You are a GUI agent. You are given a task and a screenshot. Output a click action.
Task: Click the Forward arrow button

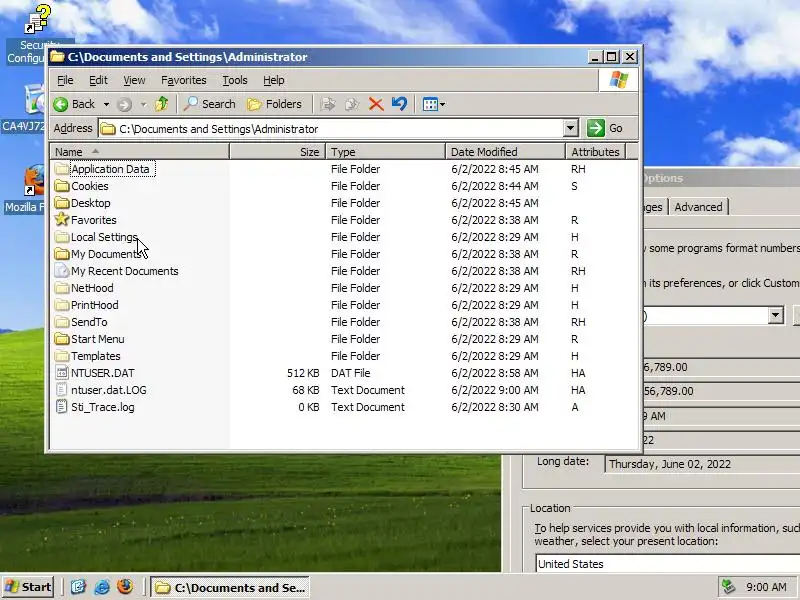click(124, 105)
